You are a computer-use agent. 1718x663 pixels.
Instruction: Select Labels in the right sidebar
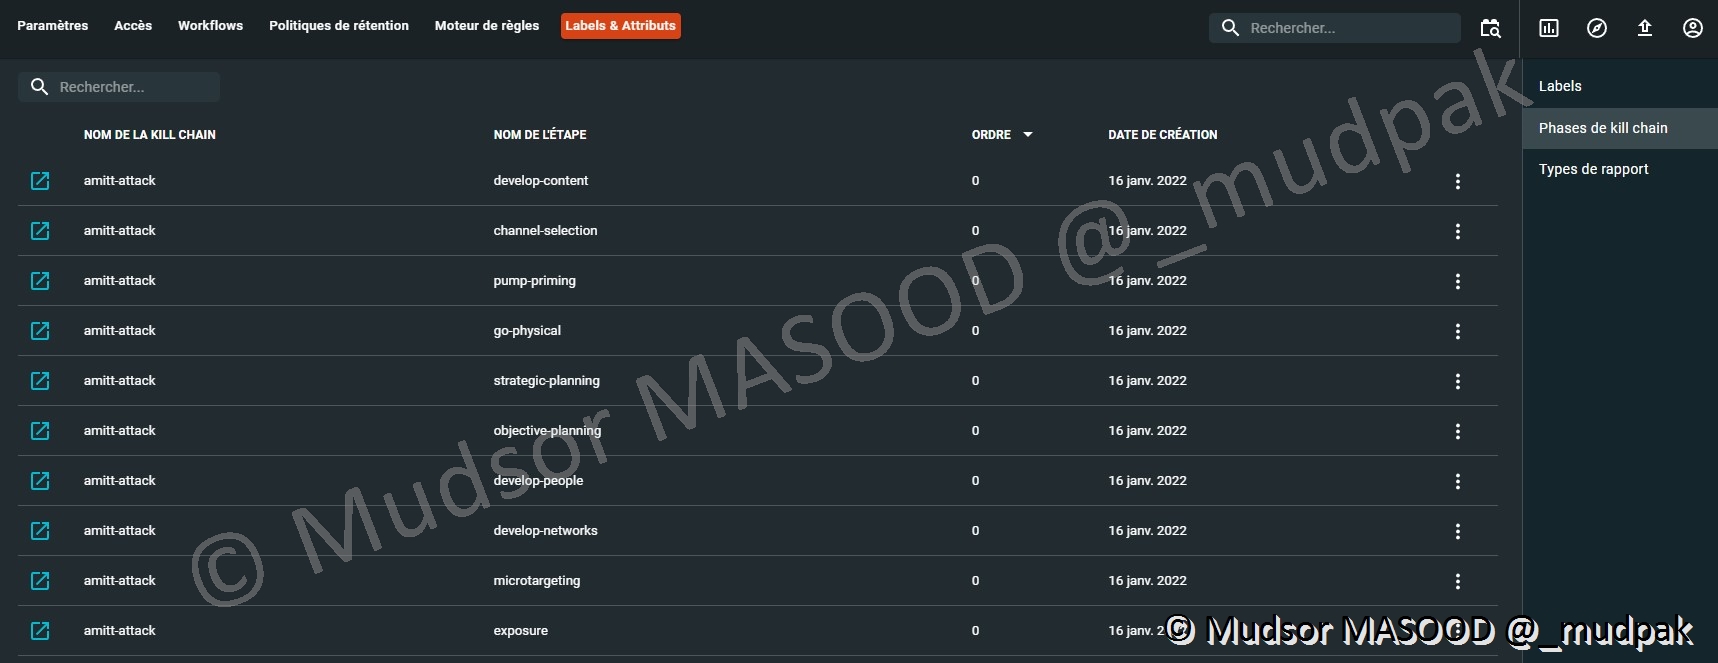[1560, 86]
